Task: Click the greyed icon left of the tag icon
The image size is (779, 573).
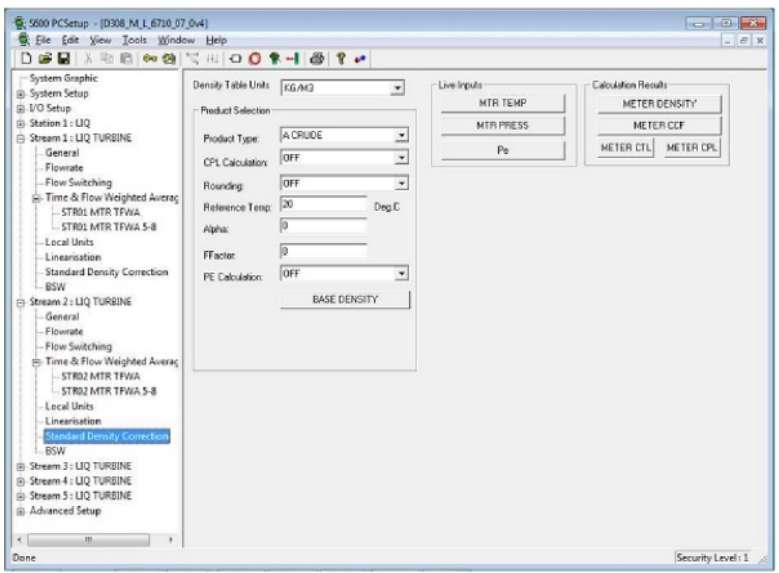Action: (x=213, y=59)
